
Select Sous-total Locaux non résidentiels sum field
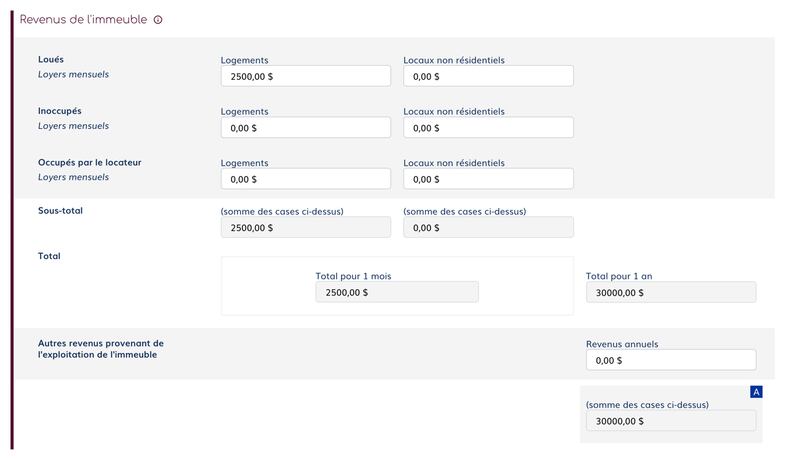click(488, 228)
